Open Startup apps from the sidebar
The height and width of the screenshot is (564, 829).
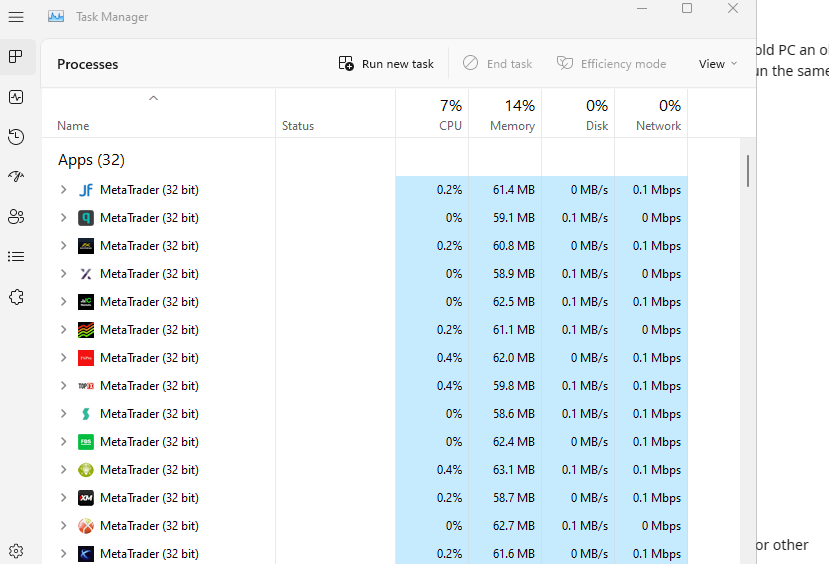16,177
